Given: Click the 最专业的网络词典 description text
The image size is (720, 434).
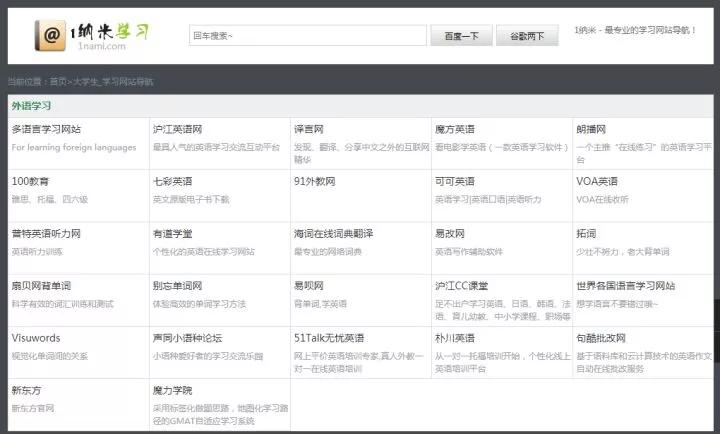Looking at the screenshot, I should click(x=328, y=252).
